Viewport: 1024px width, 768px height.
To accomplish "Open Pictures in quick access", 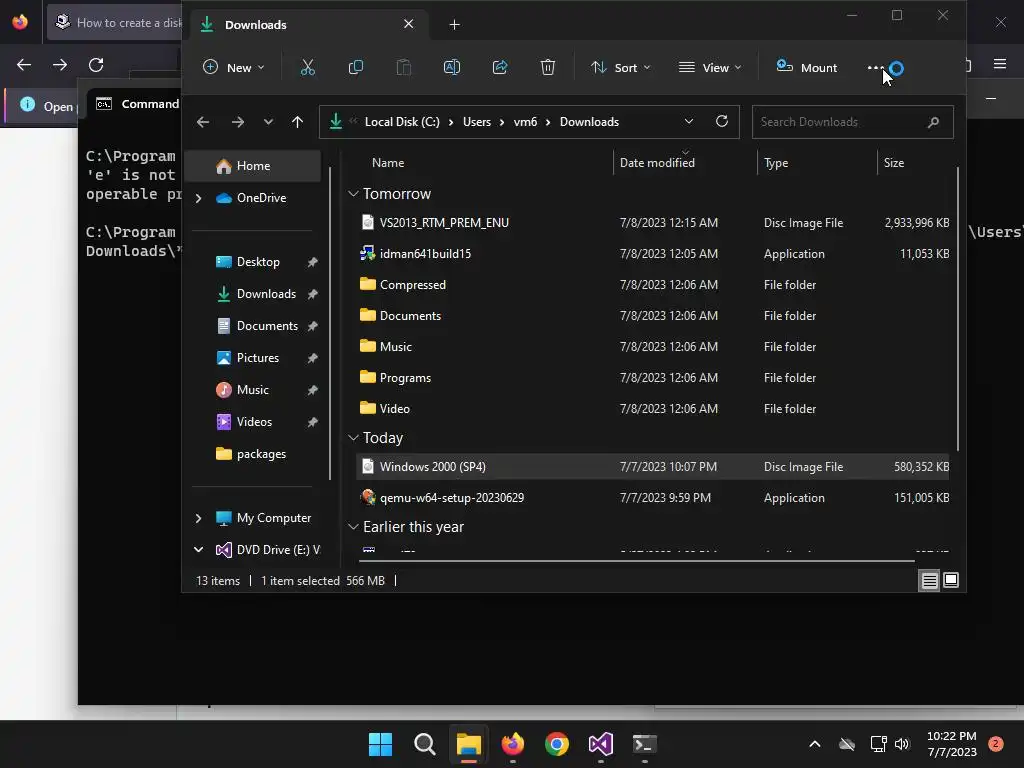I will tap(257, 358).
